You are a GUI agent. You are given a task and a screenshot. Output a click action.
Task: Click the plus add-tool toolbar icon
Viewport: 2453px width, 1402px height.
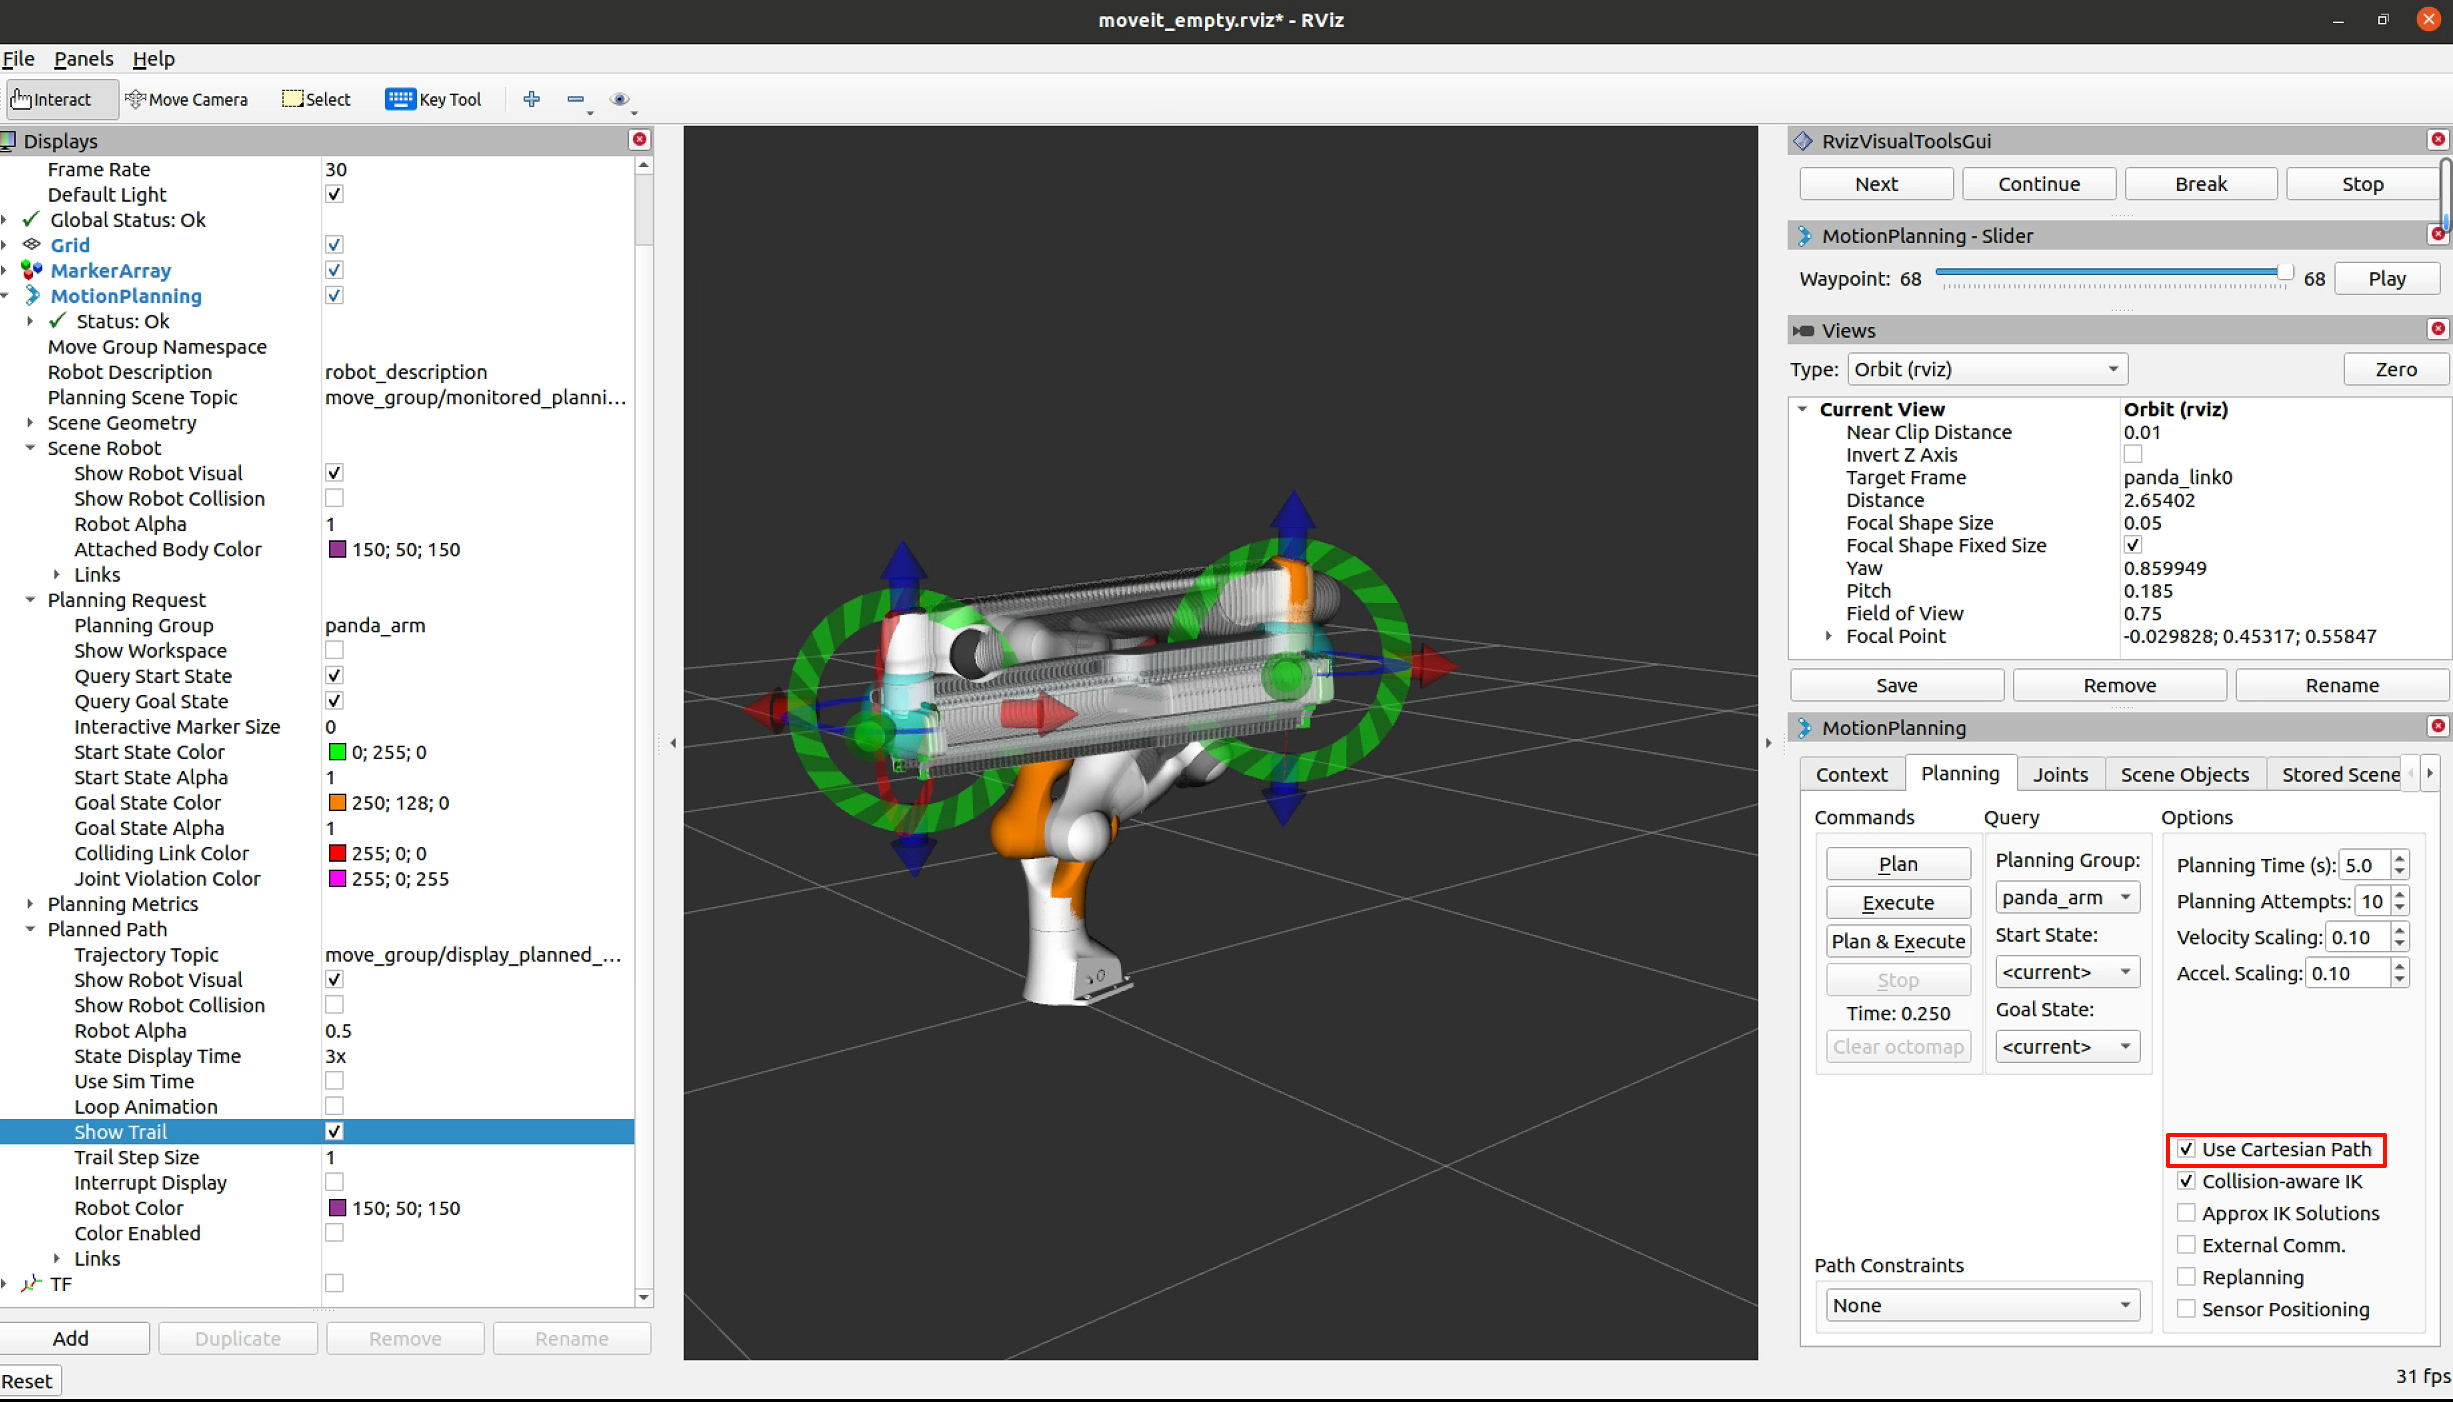tap(531, 98)
